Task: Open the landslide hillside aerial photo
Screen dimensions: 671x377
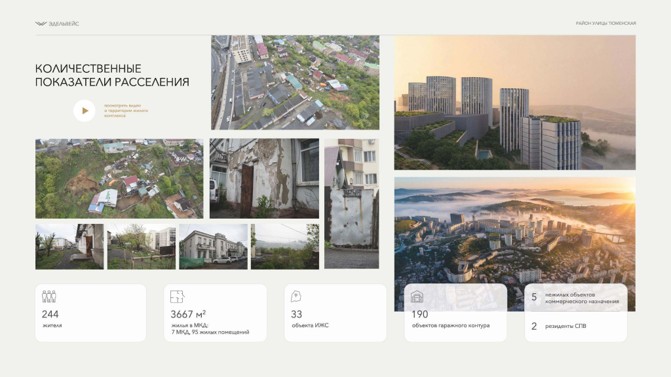Action: (x=119, y=178)
